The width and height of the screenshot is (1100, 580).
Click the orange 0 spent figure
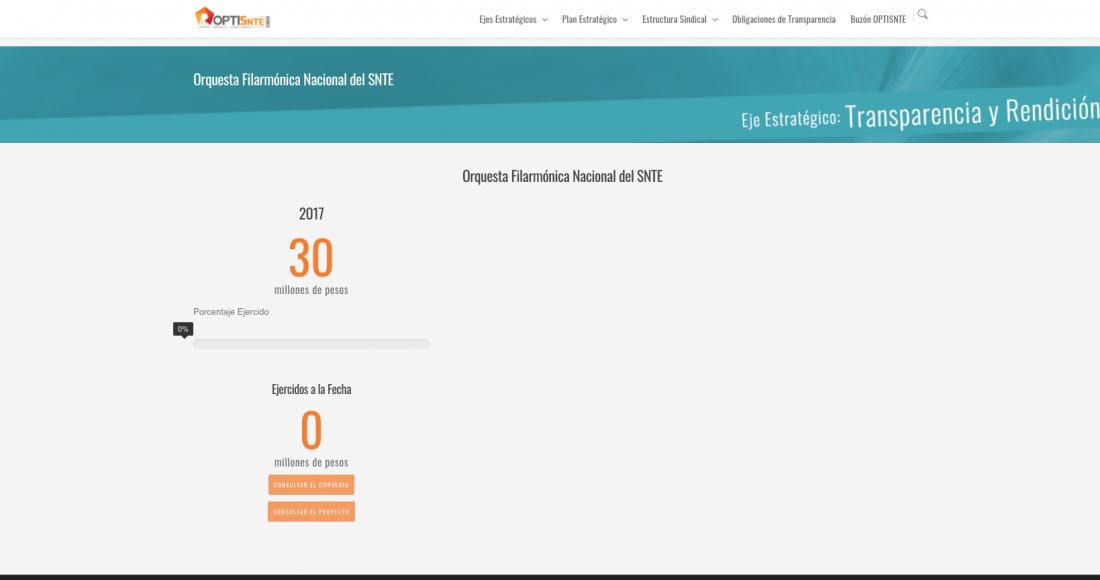(311, 431)
